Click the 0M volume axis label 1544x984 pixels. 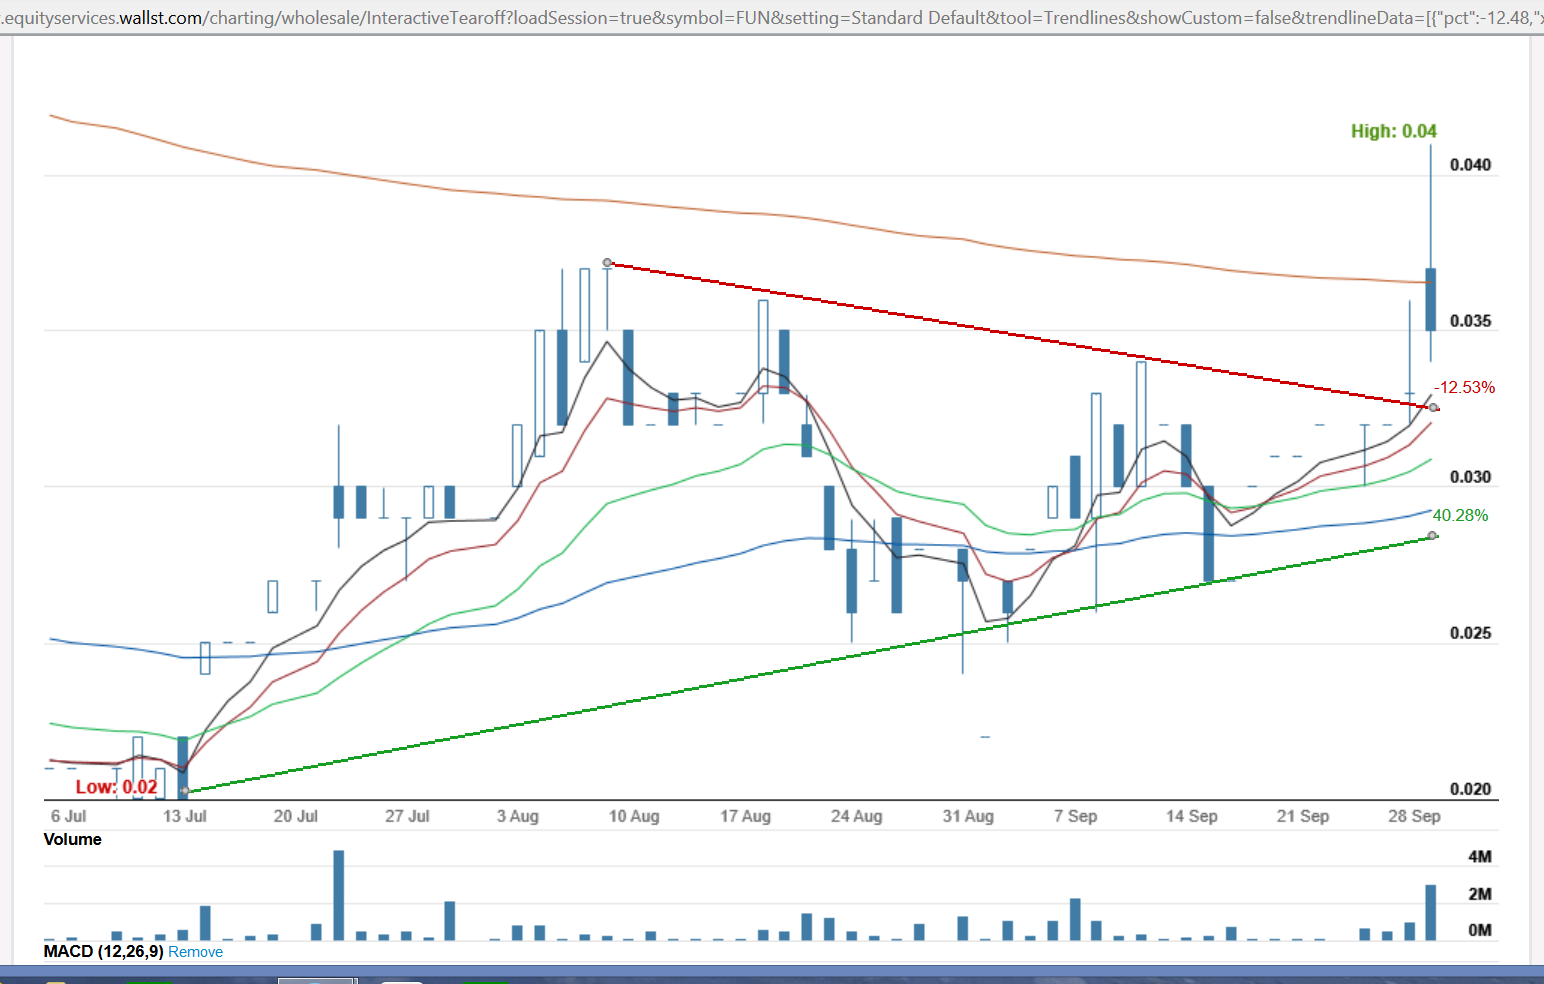click(x=1480, y=930)
